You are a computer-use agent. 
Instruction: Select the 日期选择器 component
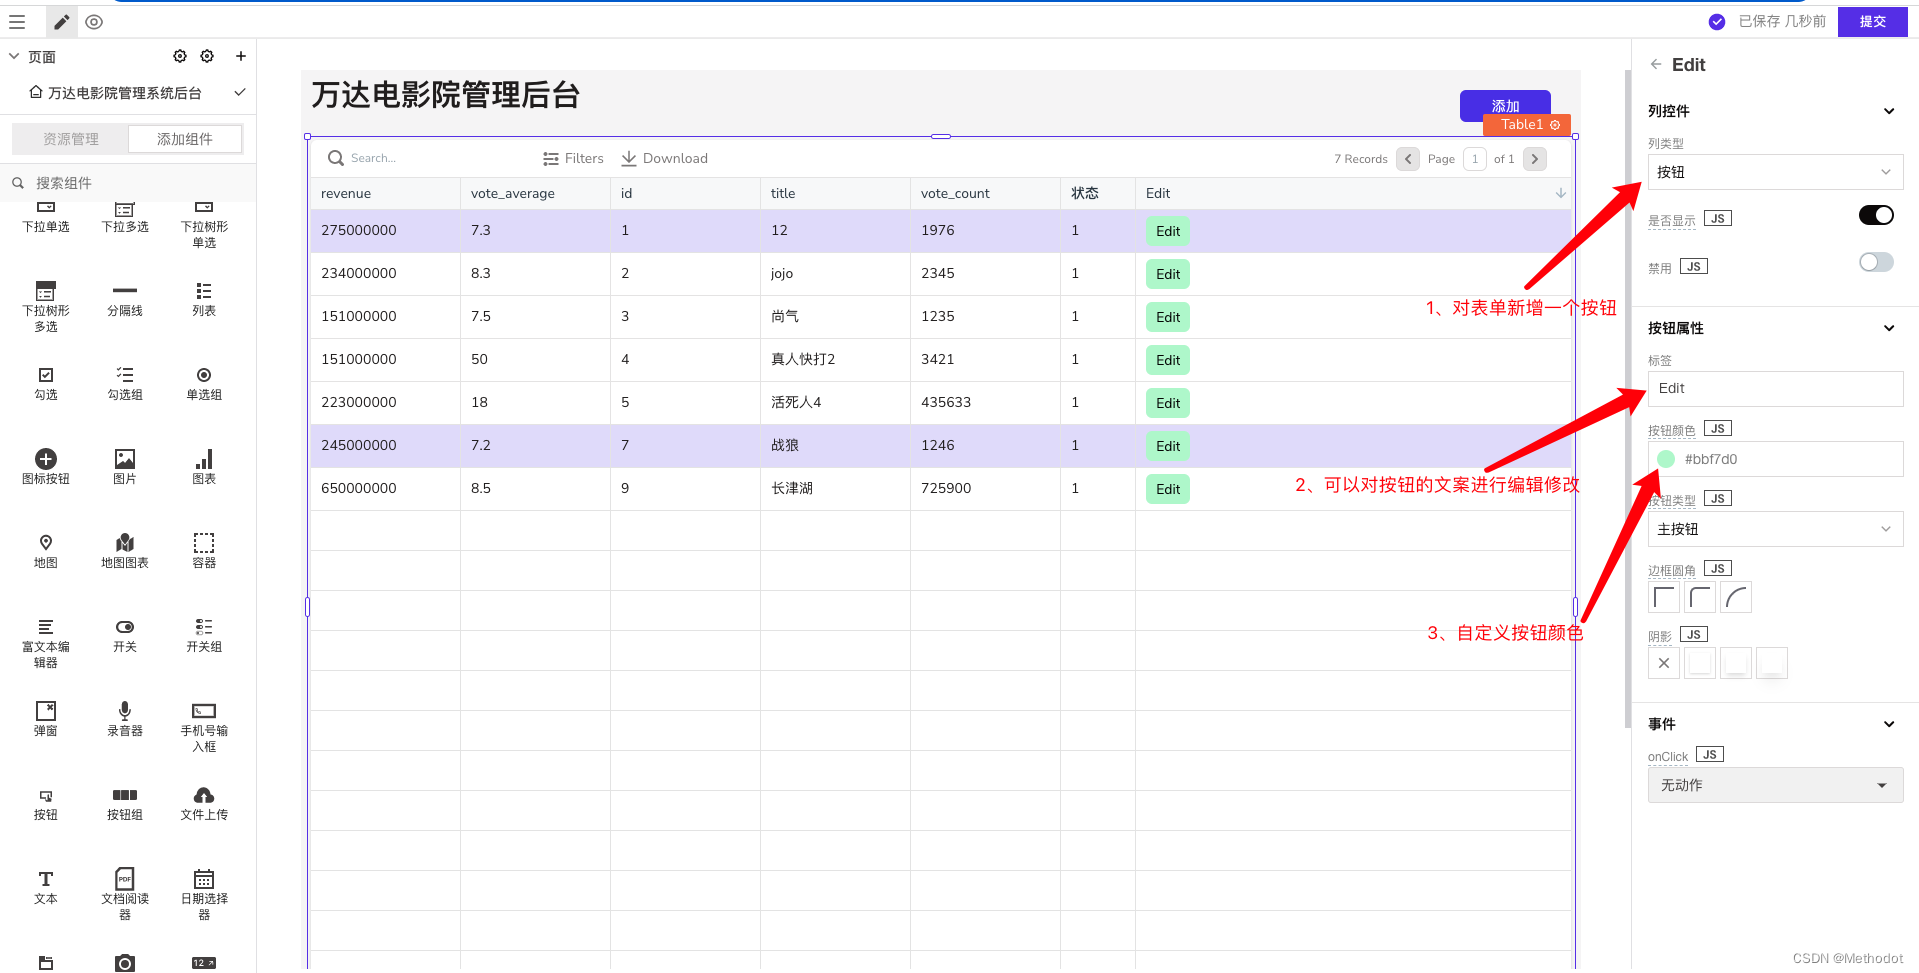204,895
